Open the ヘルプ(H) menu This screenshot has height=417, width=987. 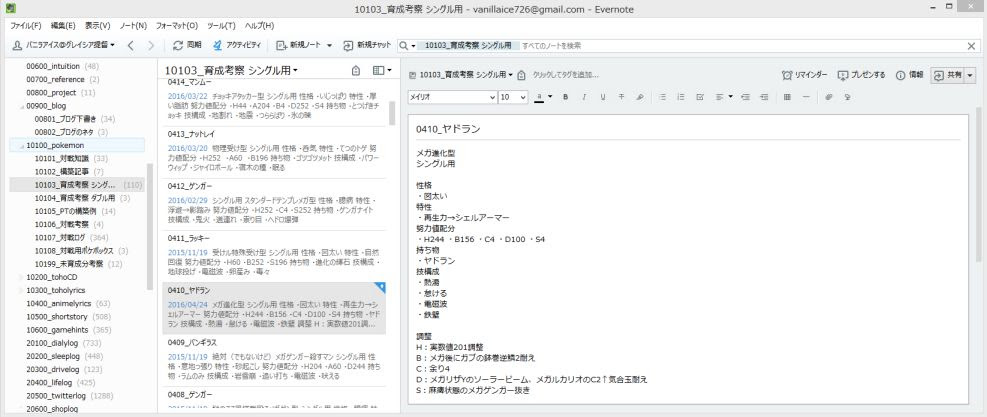259,26
